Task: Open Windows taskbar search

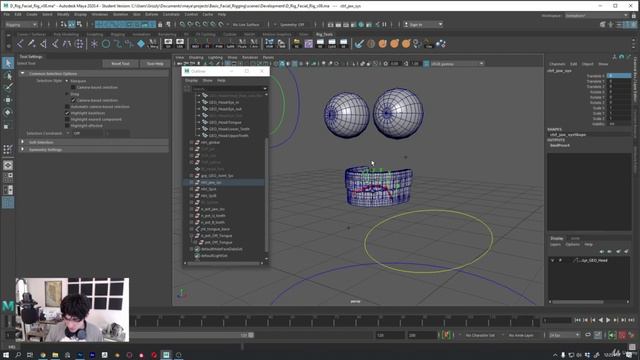Action: [18, 355]
